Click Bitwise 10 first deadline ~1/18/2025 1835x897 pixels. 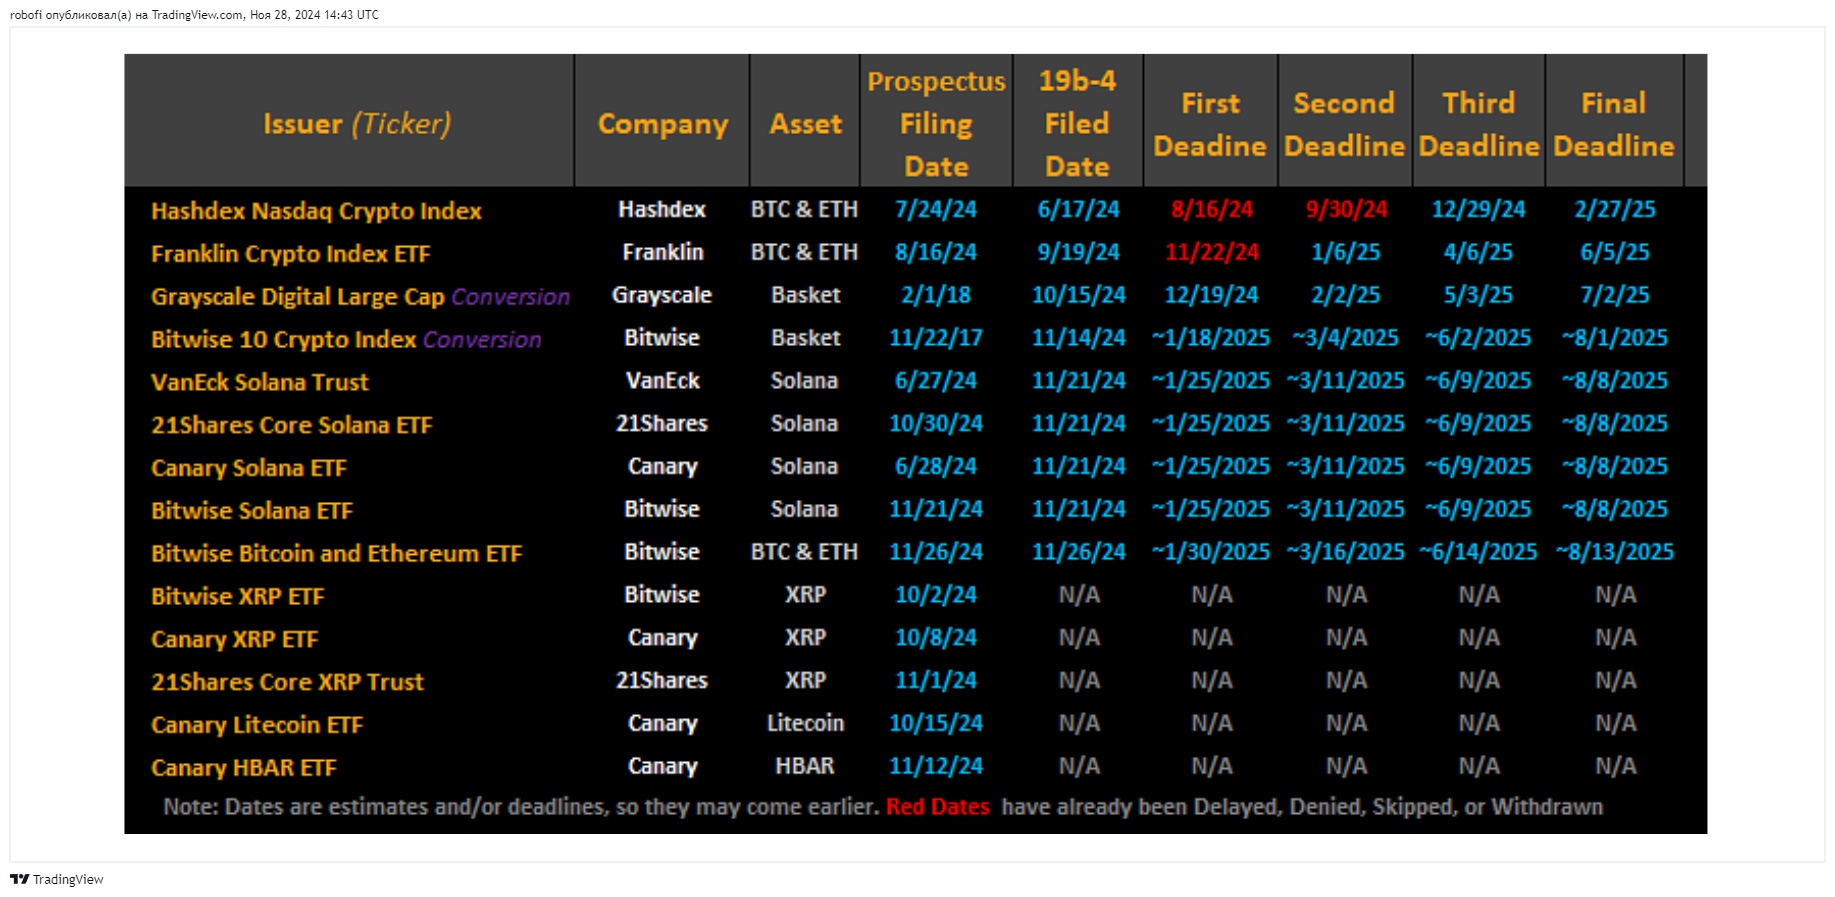coord(1211,338)
